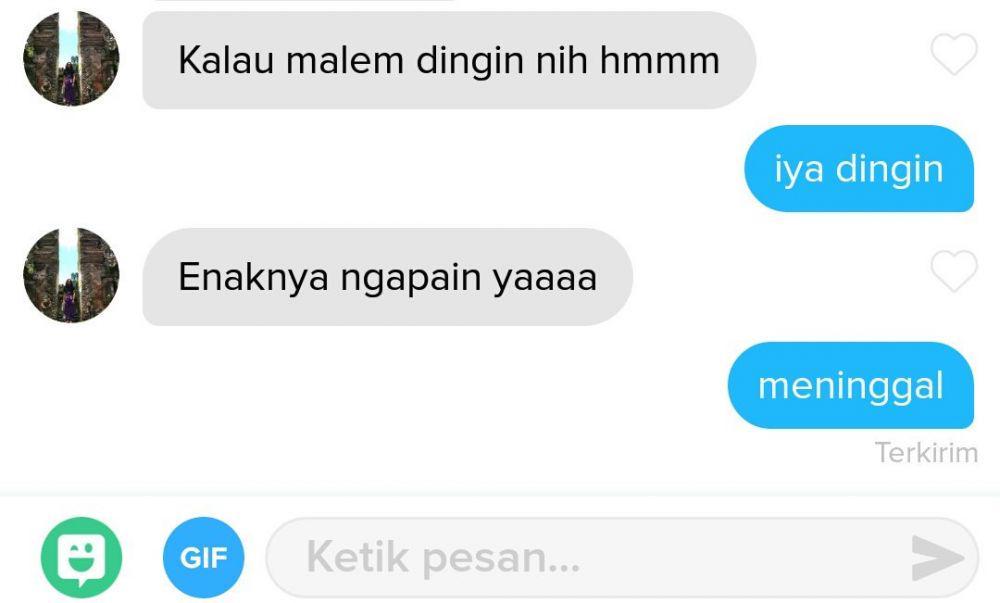Image resolution: width=1000 pixels, height=603 pixels.
Task: Click the white "GIF" letters in the circle
Action: coord(203,558)
